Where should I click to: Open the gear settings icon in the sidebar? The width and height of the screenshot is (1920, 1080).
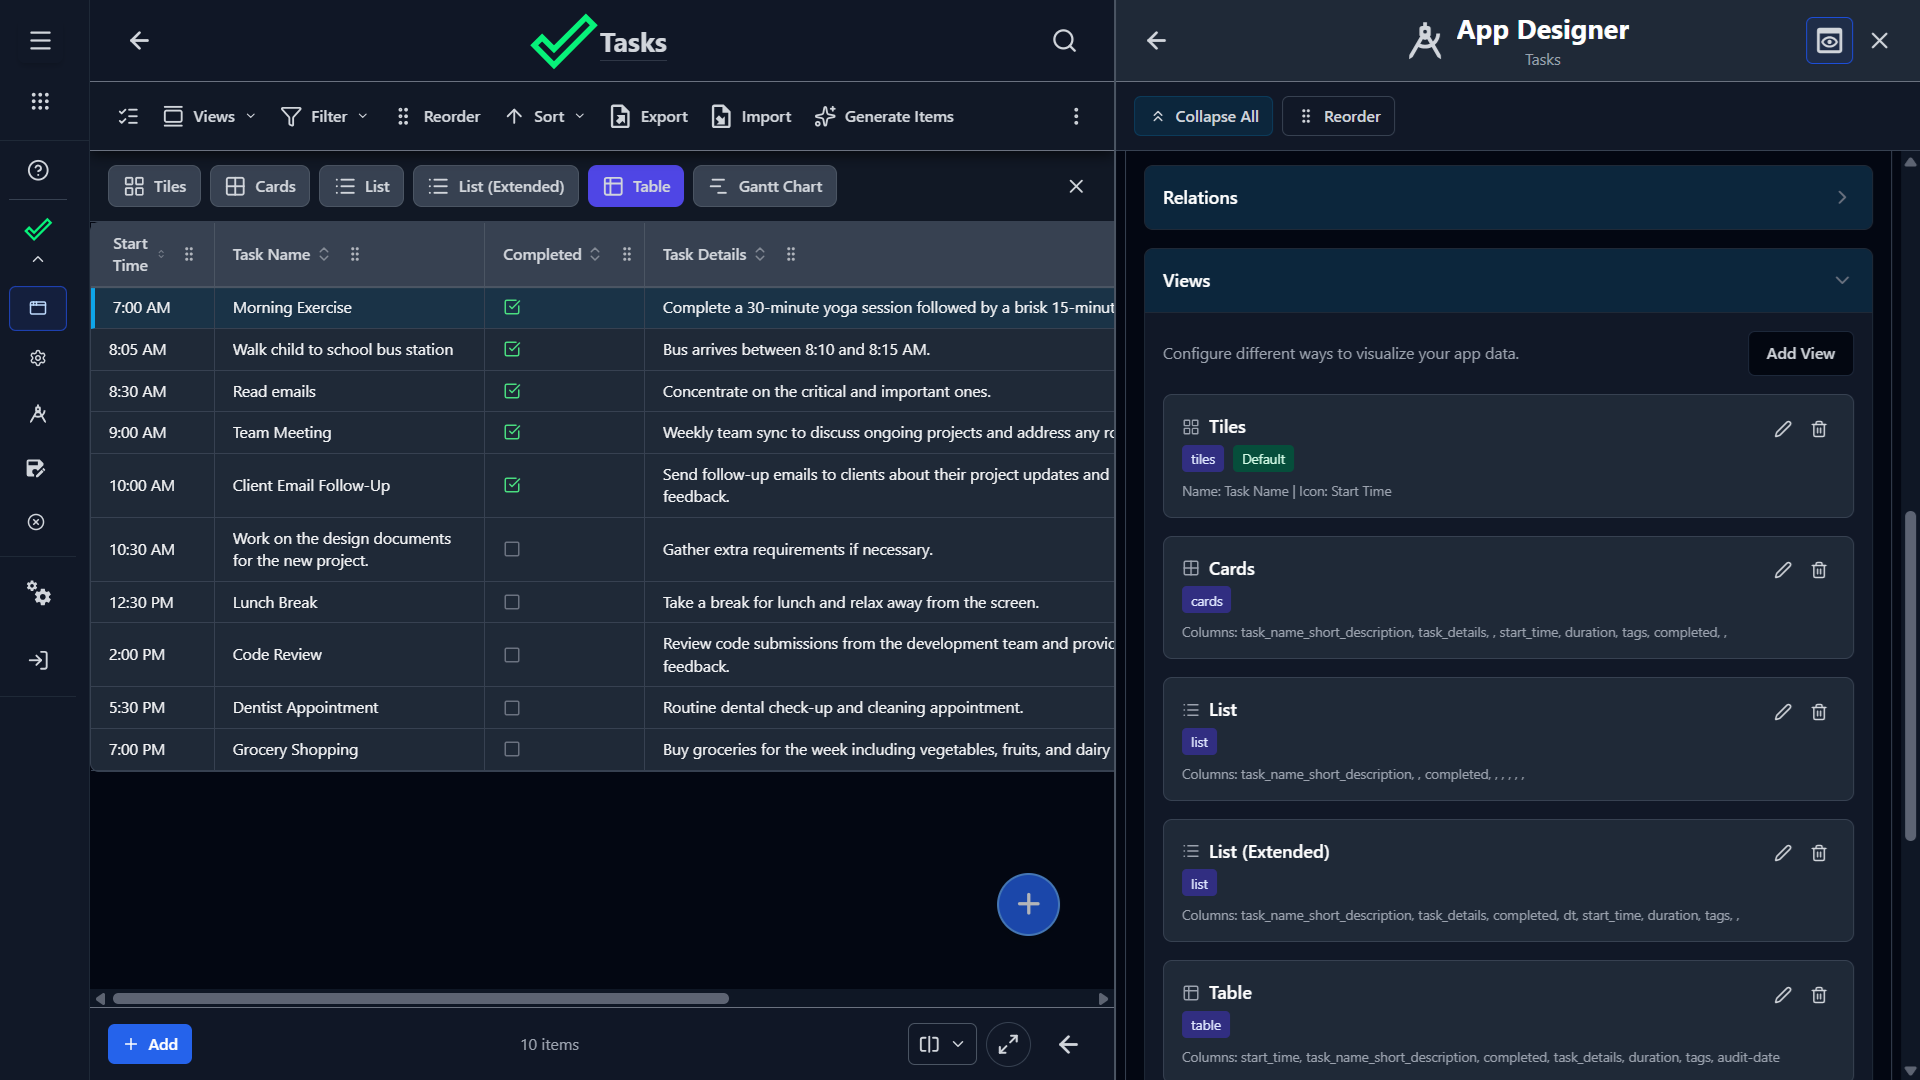pyautogui.click(x=38, y=358)
